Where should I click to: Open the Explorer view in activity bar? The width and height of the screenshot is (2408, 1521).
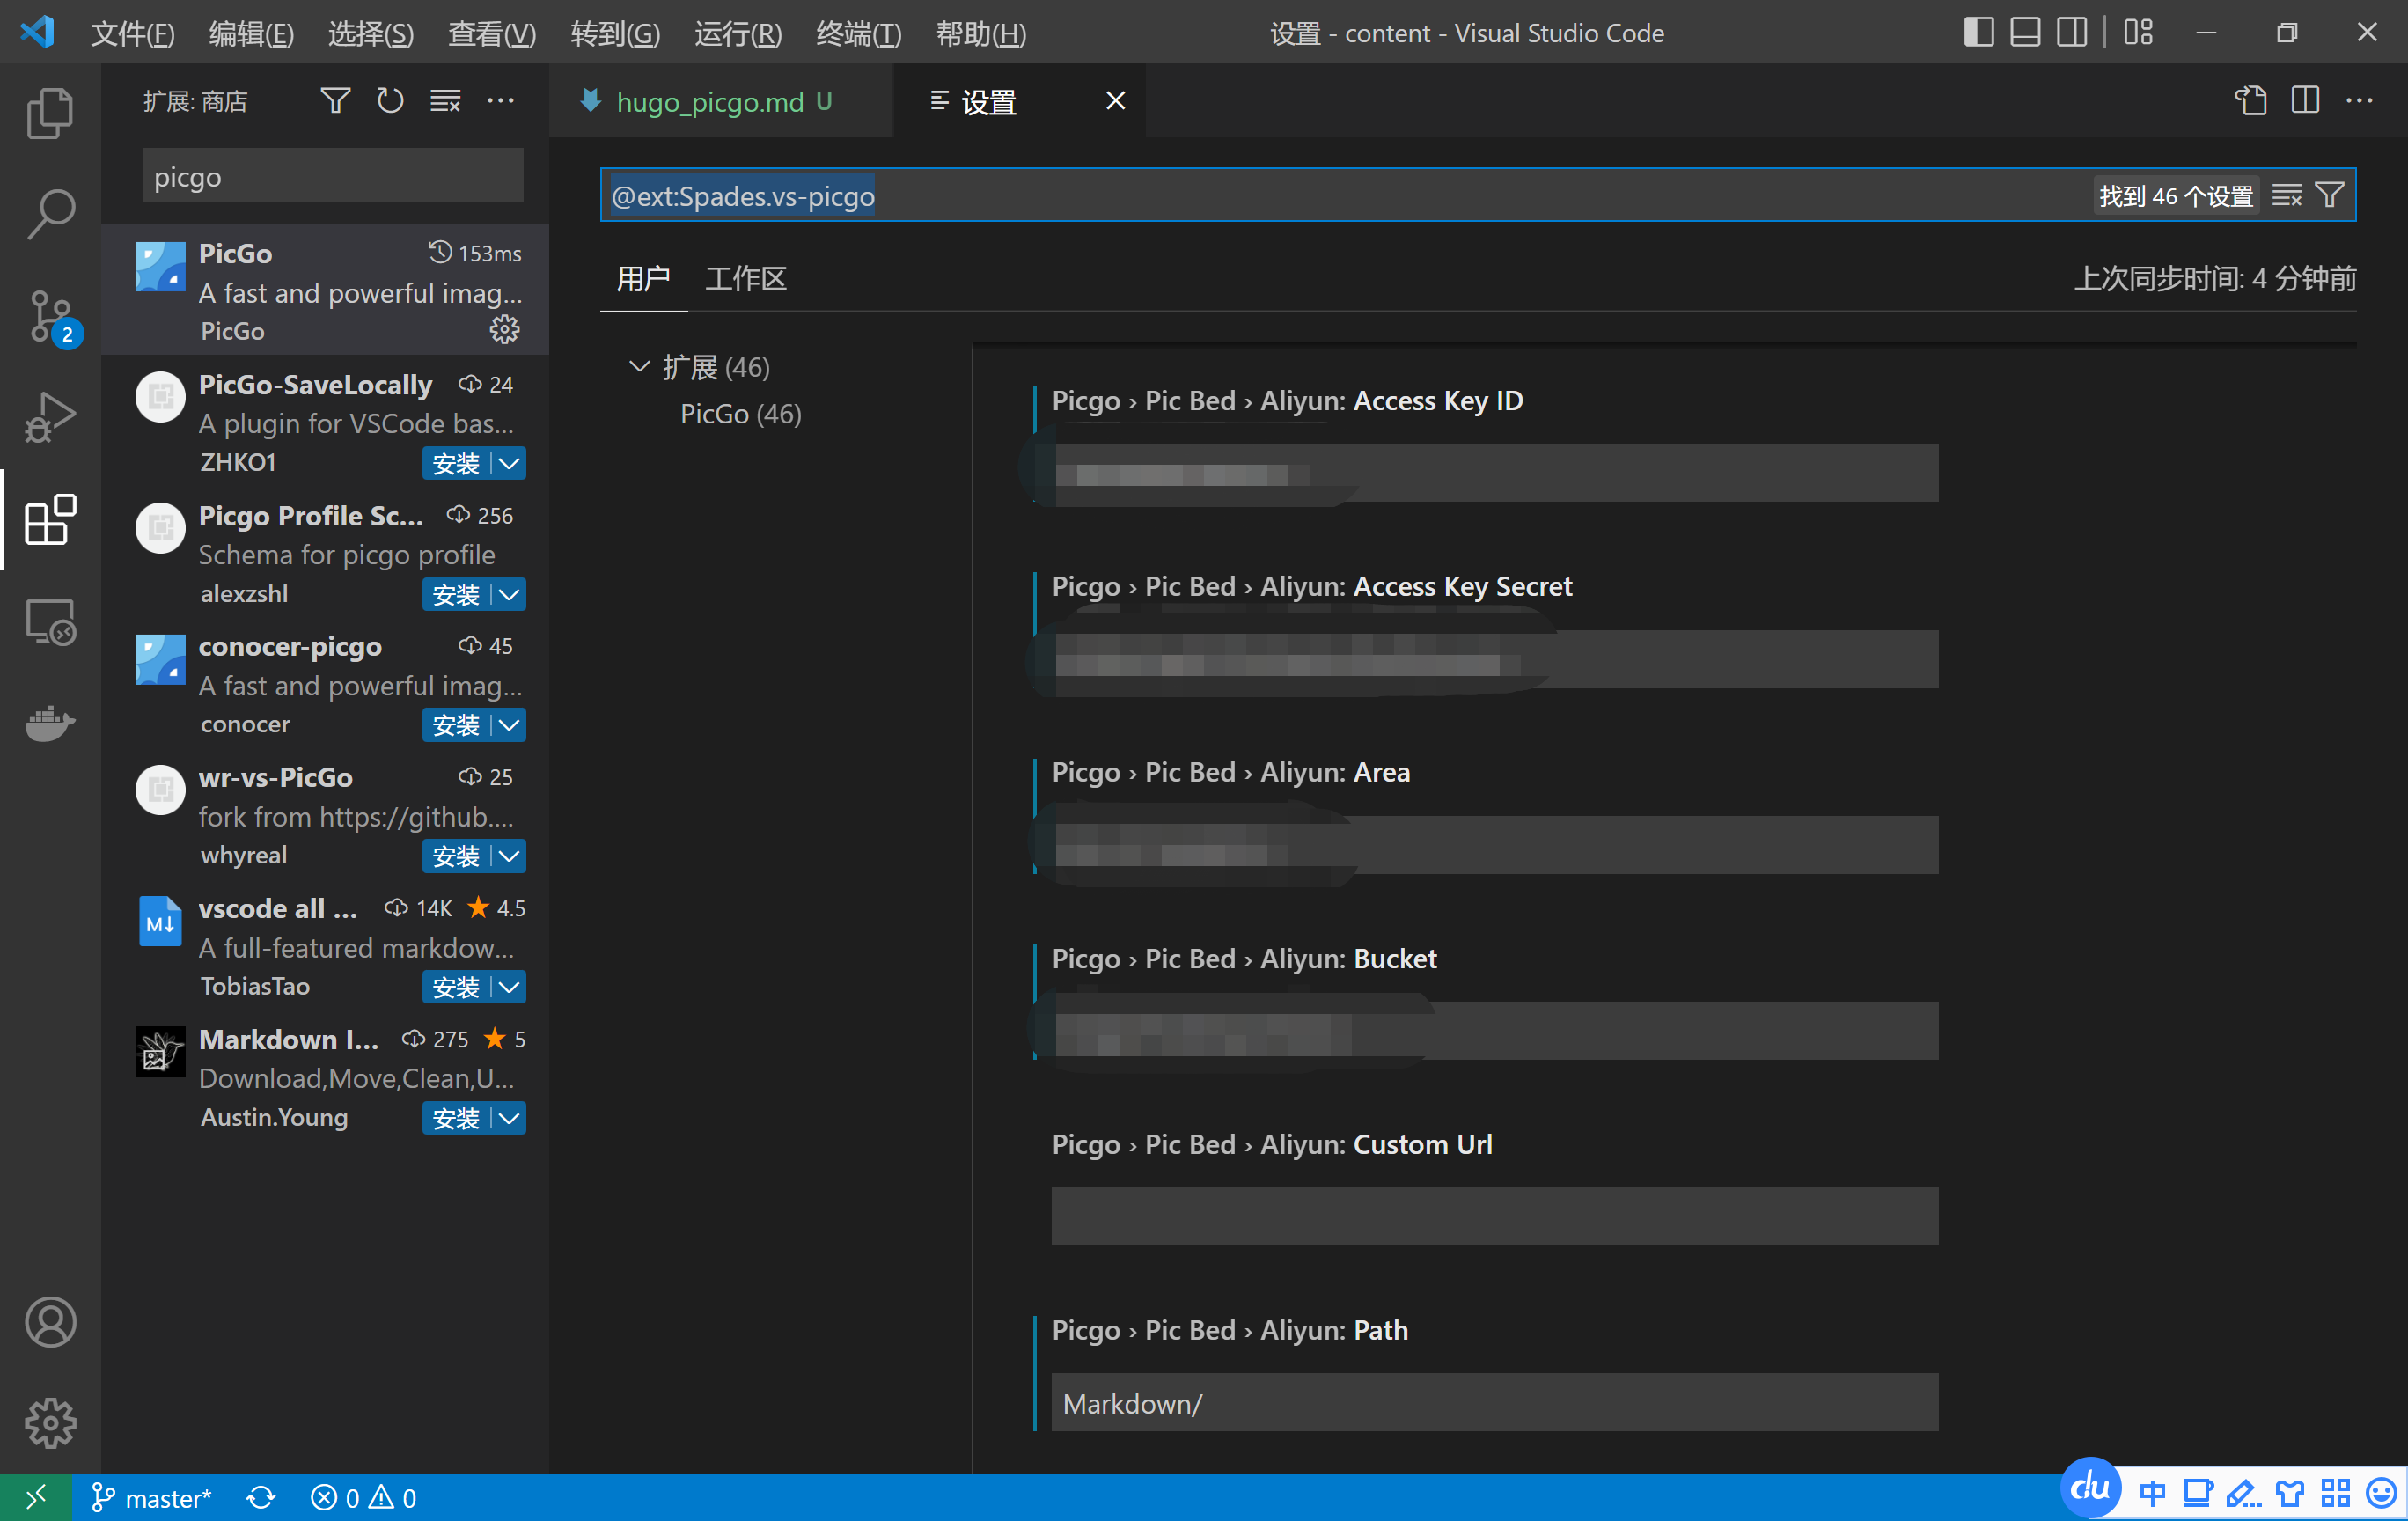coord(50,112)
